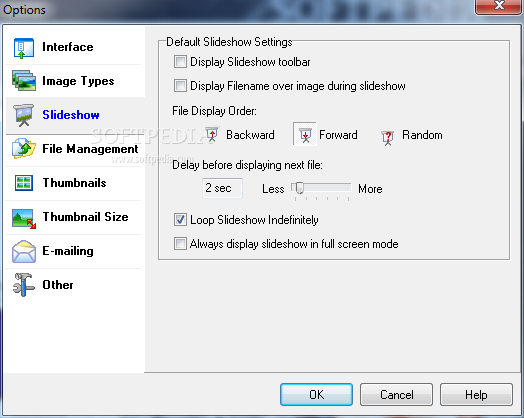Click the 'File Display Order:' label

[214, 111]
